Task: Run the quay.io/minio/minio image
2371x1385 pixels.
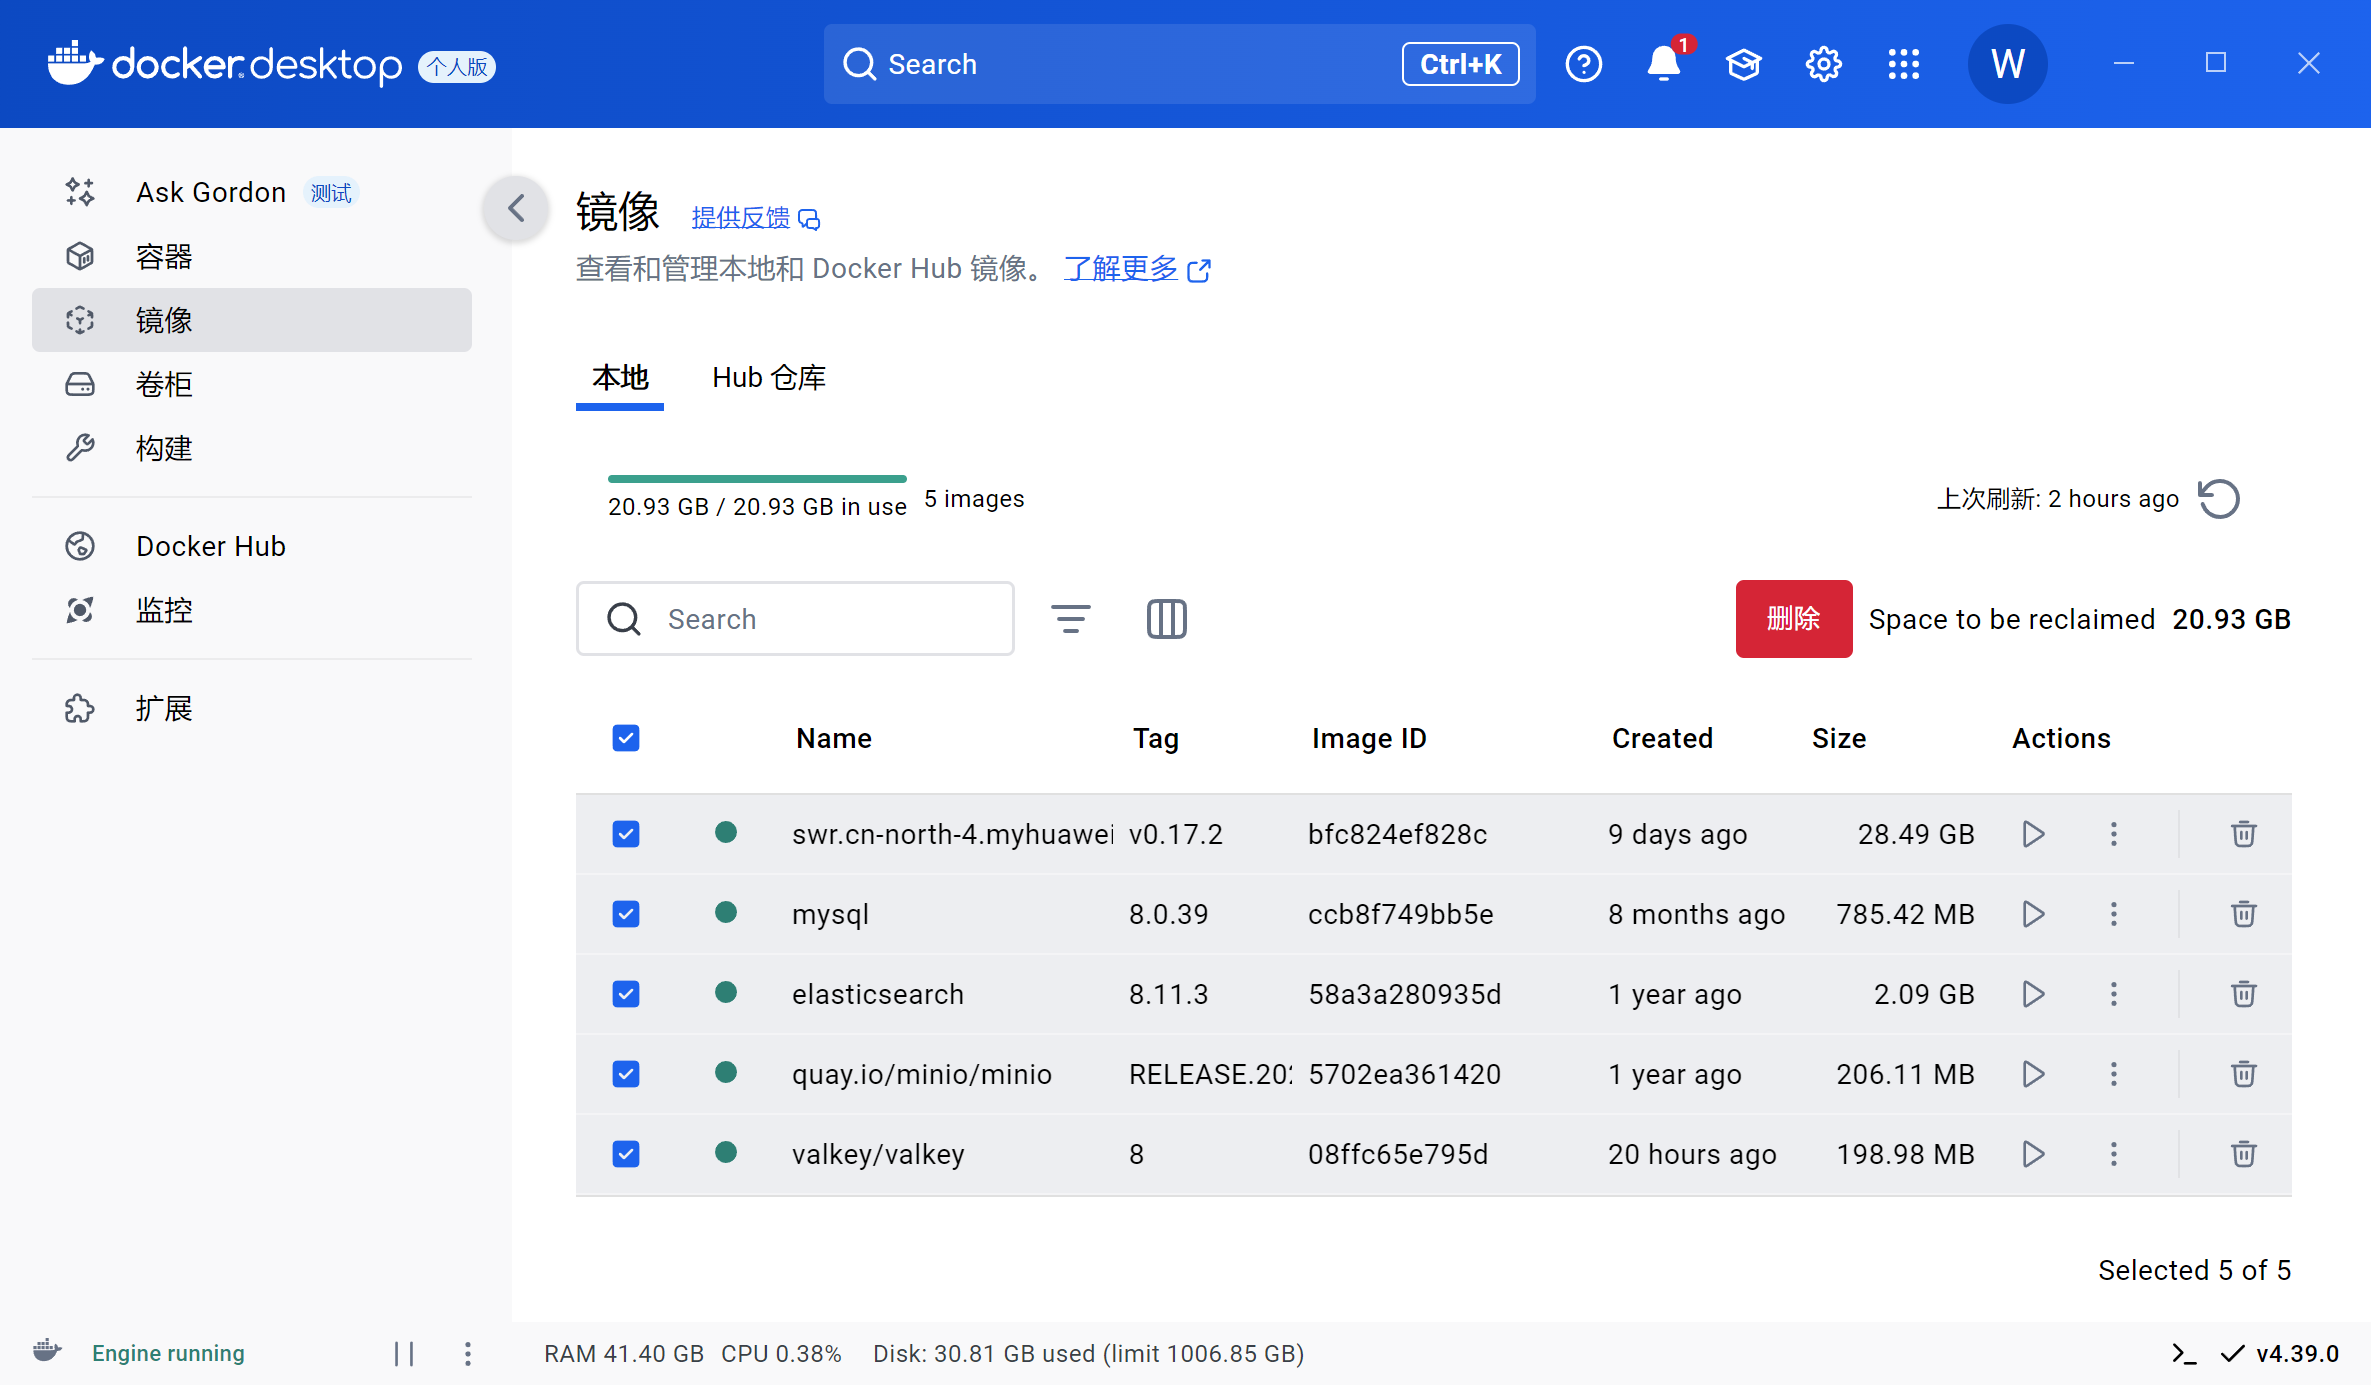Action: (2033, 1074)
